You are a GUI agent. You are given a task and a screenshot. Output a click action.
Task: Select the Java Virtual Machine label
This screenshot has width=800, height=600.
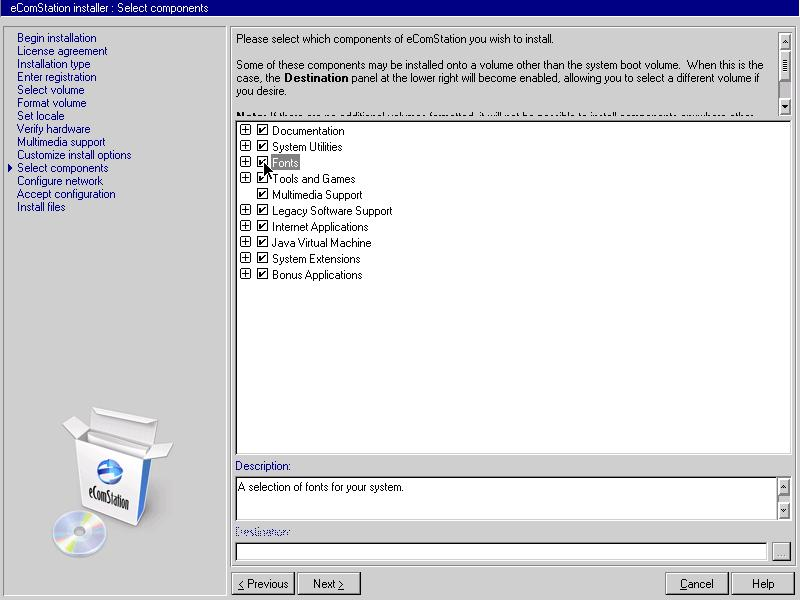[x=321, y=243]
